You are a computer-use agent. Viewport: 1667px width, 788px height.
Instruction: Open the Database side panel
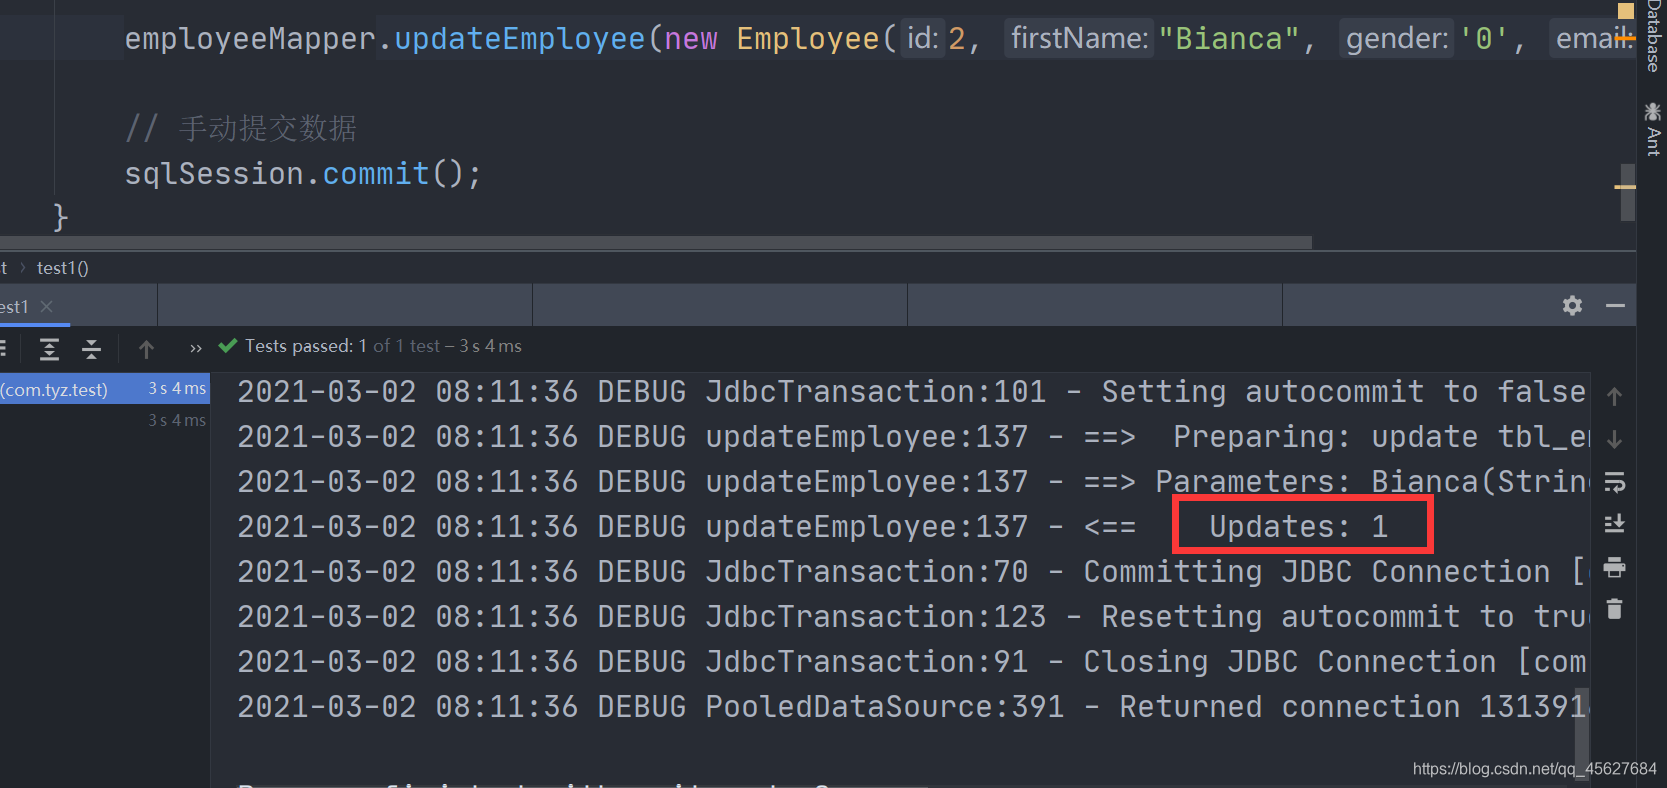1653,36
